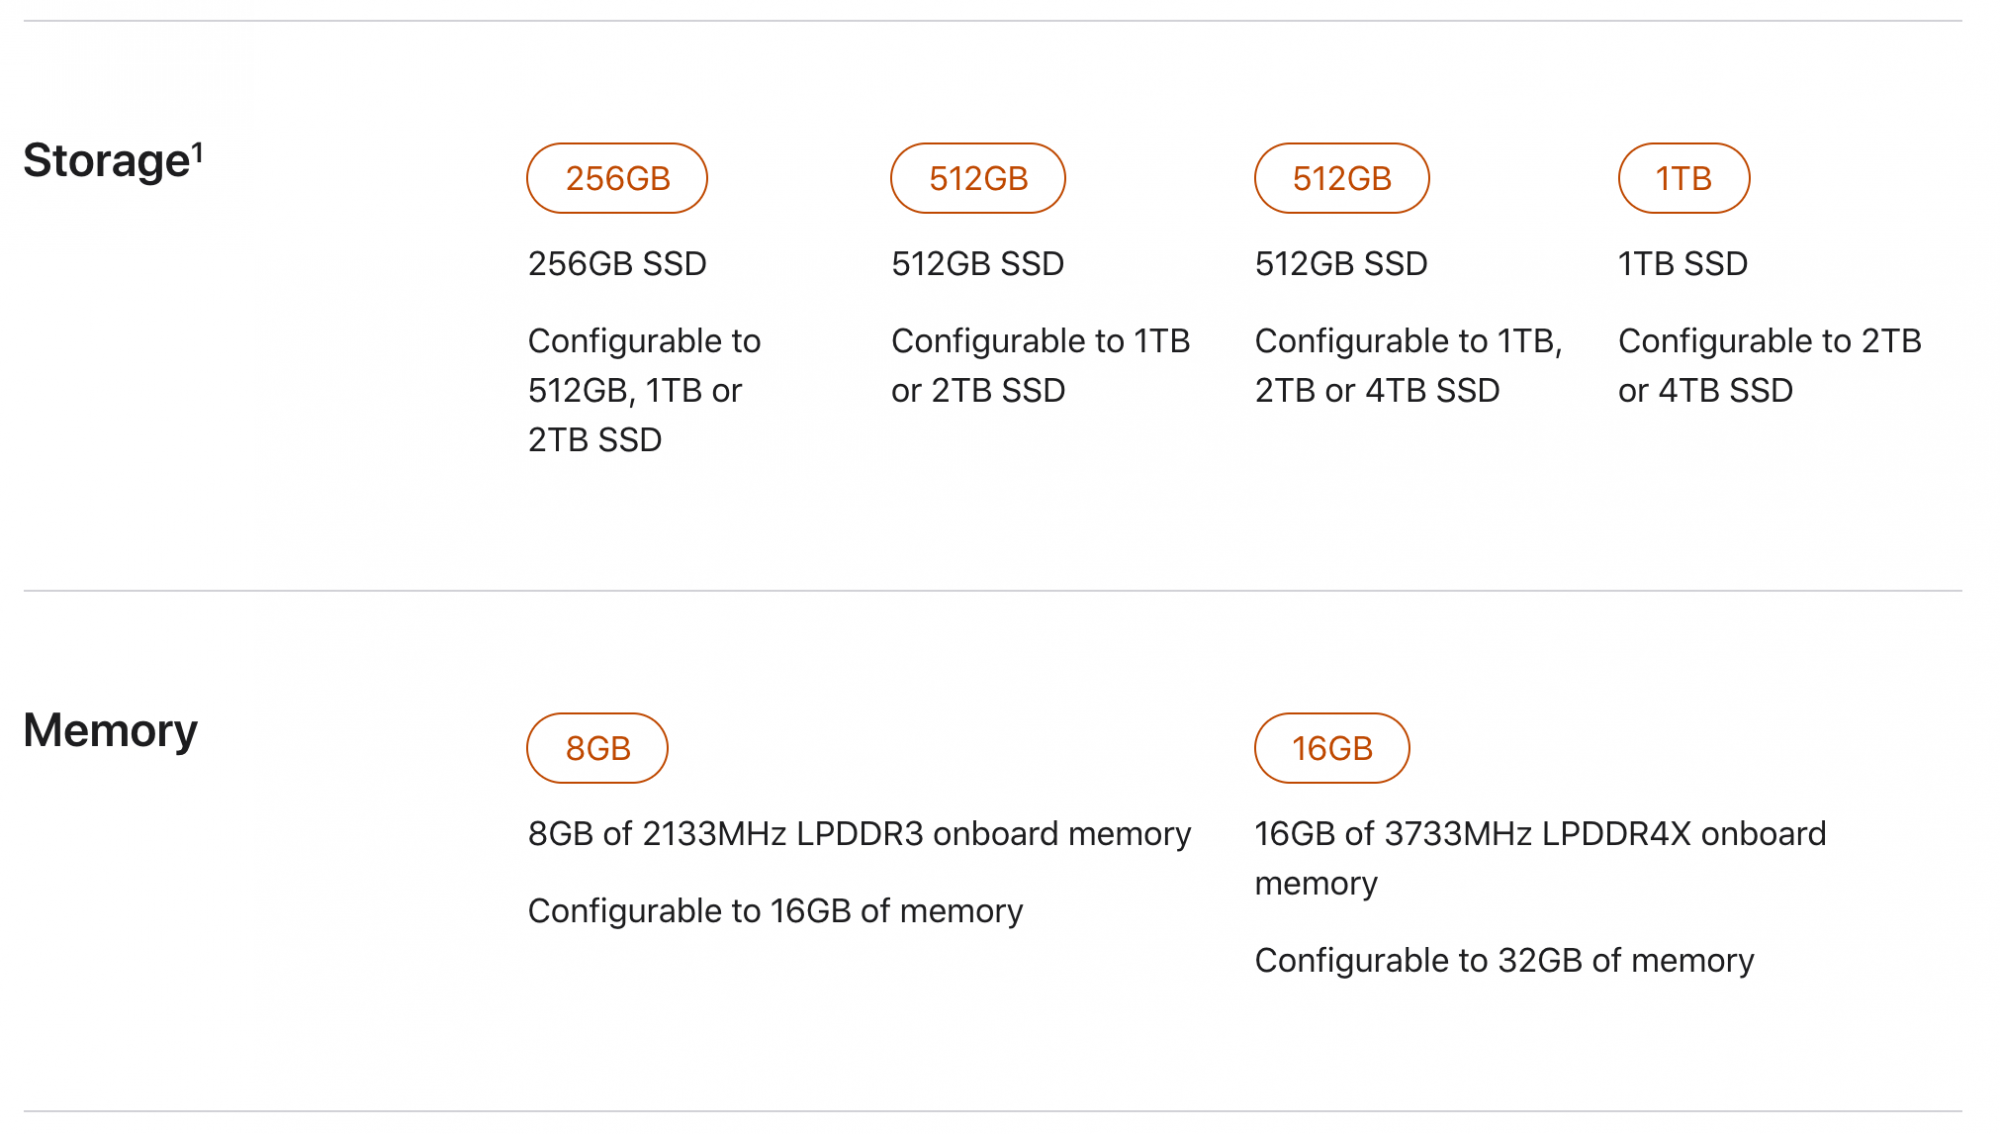Click 'Configurable to 1TB or 2TB SSD' text
The height and width of the screenshot is (1134, 2000).
pyautogui.click(x=1040, y=365)
